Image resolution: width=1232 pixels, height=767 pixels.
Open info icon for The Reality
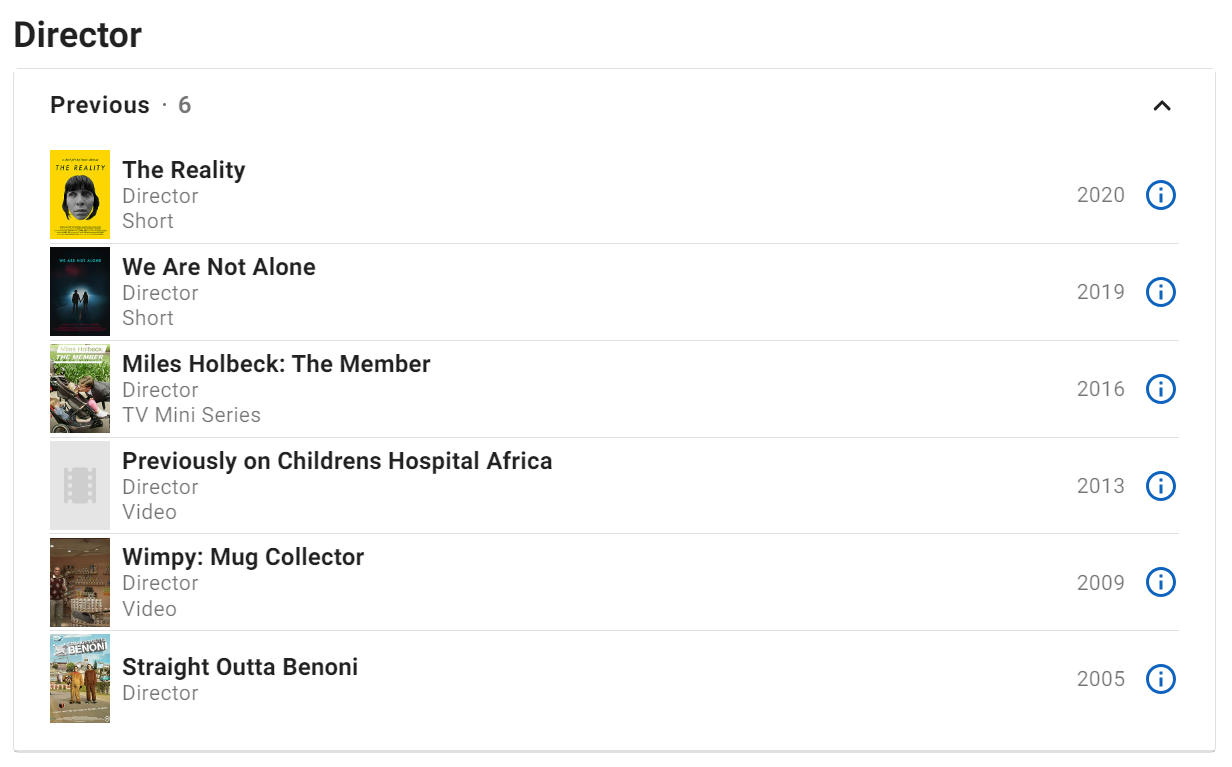pos(1160,195)
